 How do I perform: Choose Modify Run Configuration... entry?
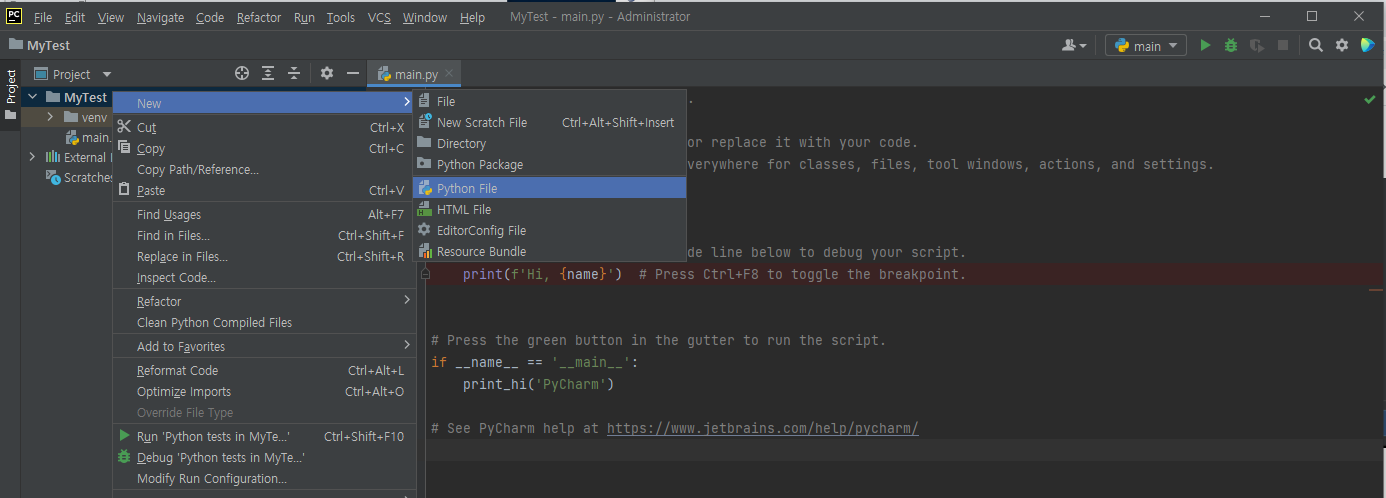coord(264,478)
